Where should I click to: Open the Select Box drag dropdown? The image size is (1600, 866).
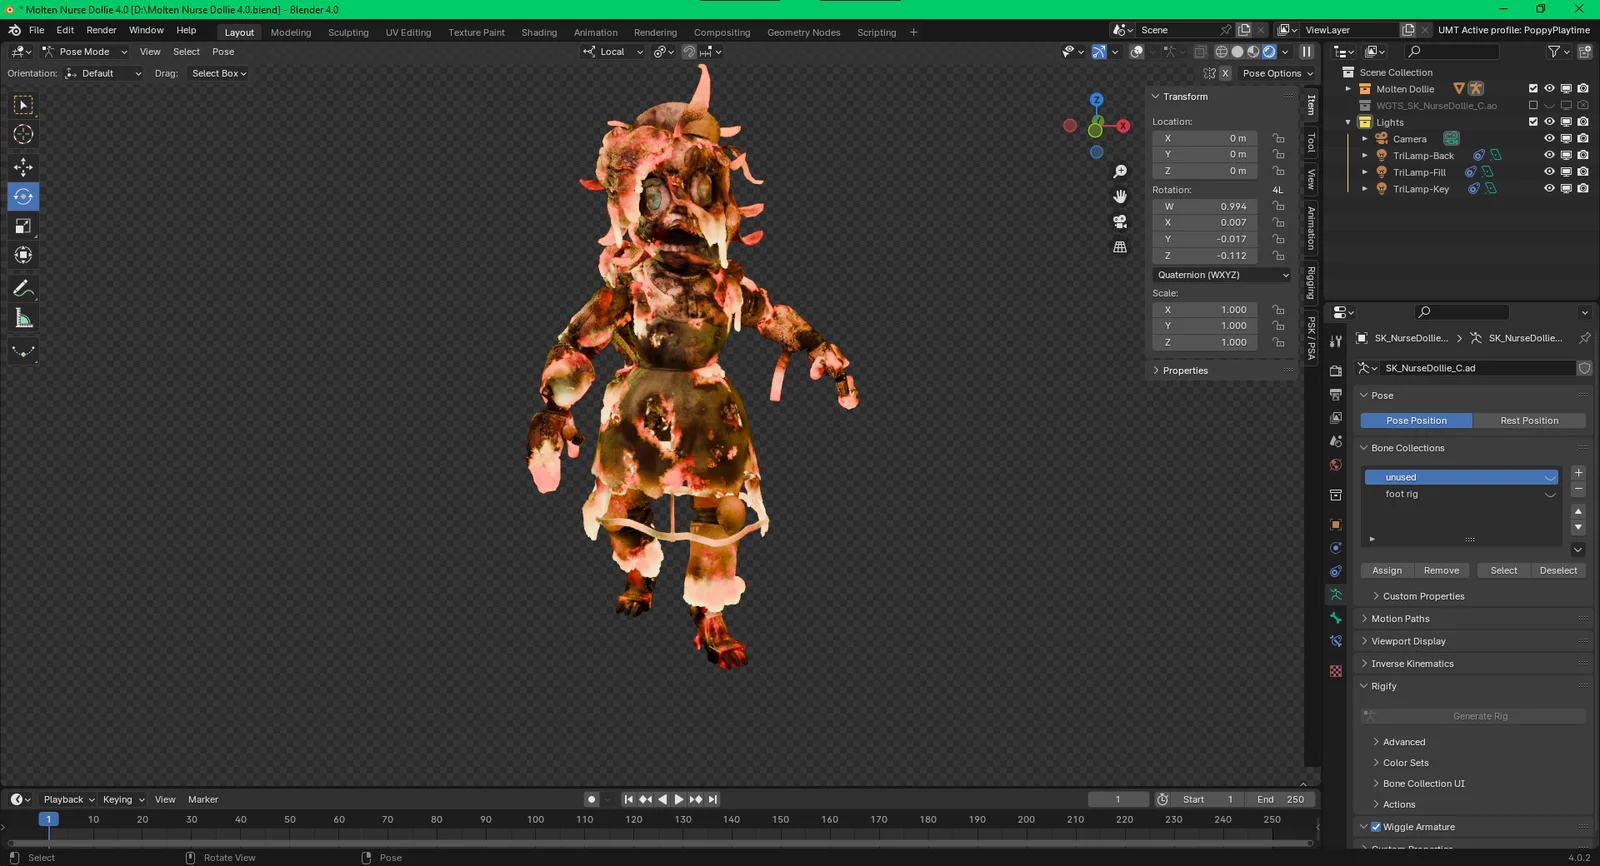coord(219,73)
